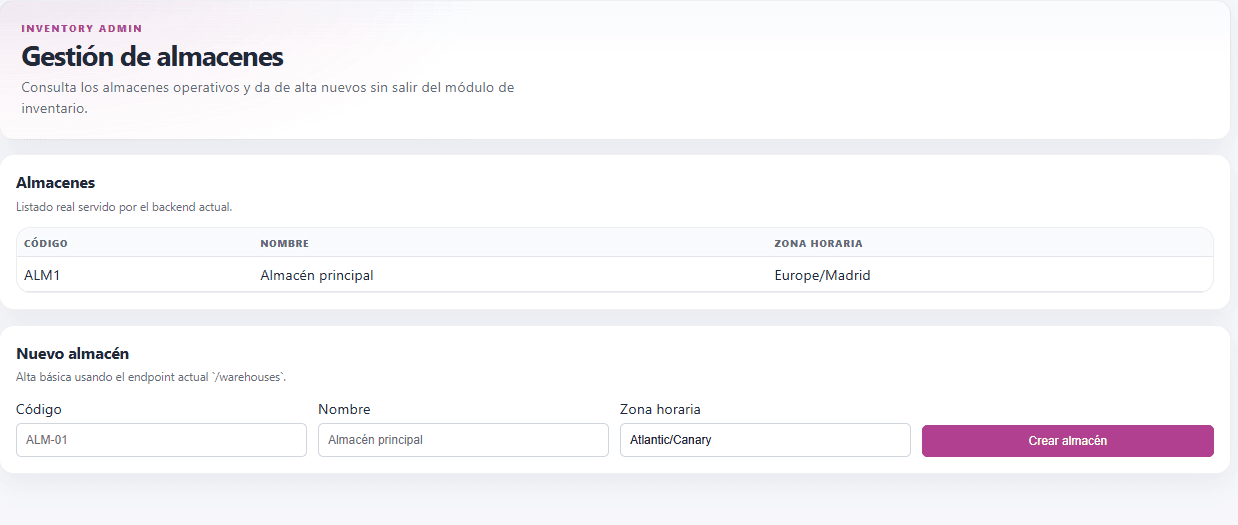Select the ALM1 code cell
1238x525 pixels.
click(x=42, y=275)
